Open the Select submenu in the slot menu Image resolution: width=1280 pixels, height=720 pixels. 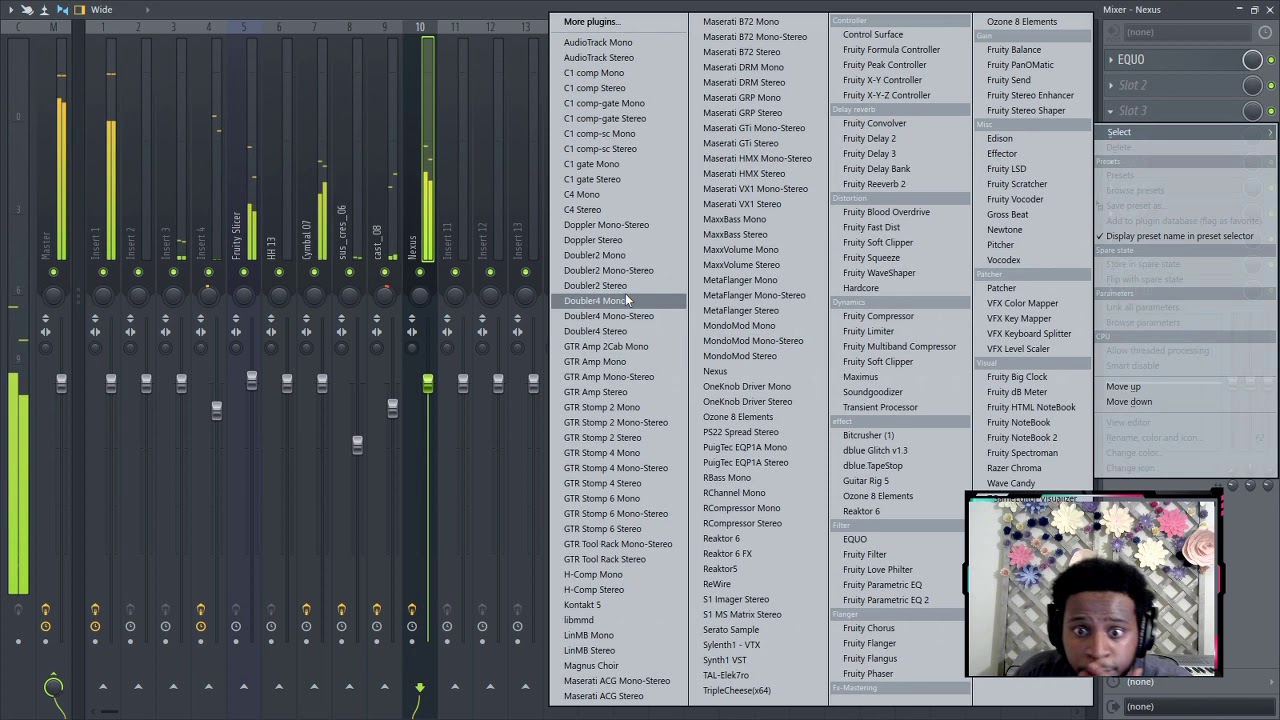tap(1186, 133)
